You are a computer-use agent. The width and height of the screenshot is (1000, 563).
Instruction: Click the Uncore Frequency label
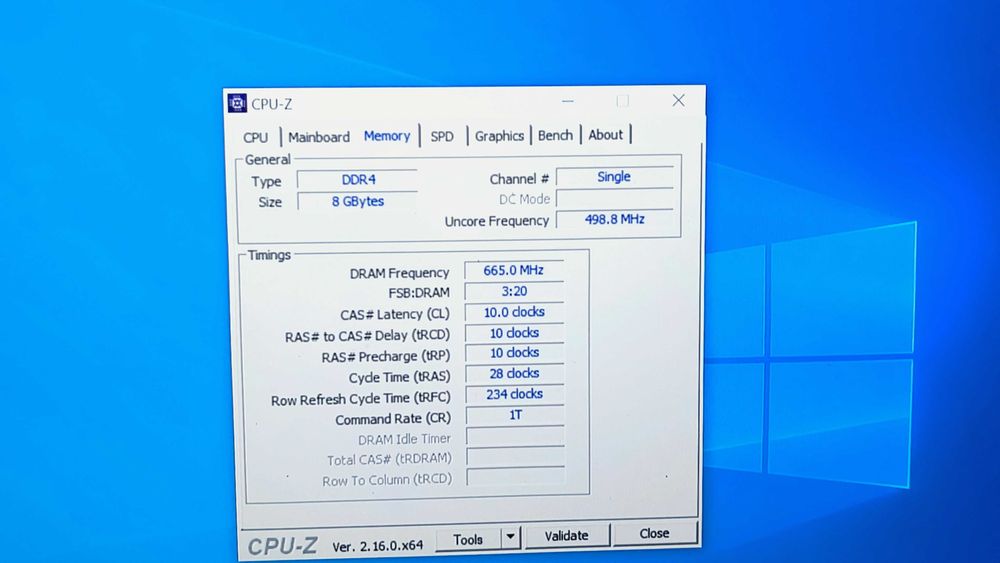[x=497, y=221]
